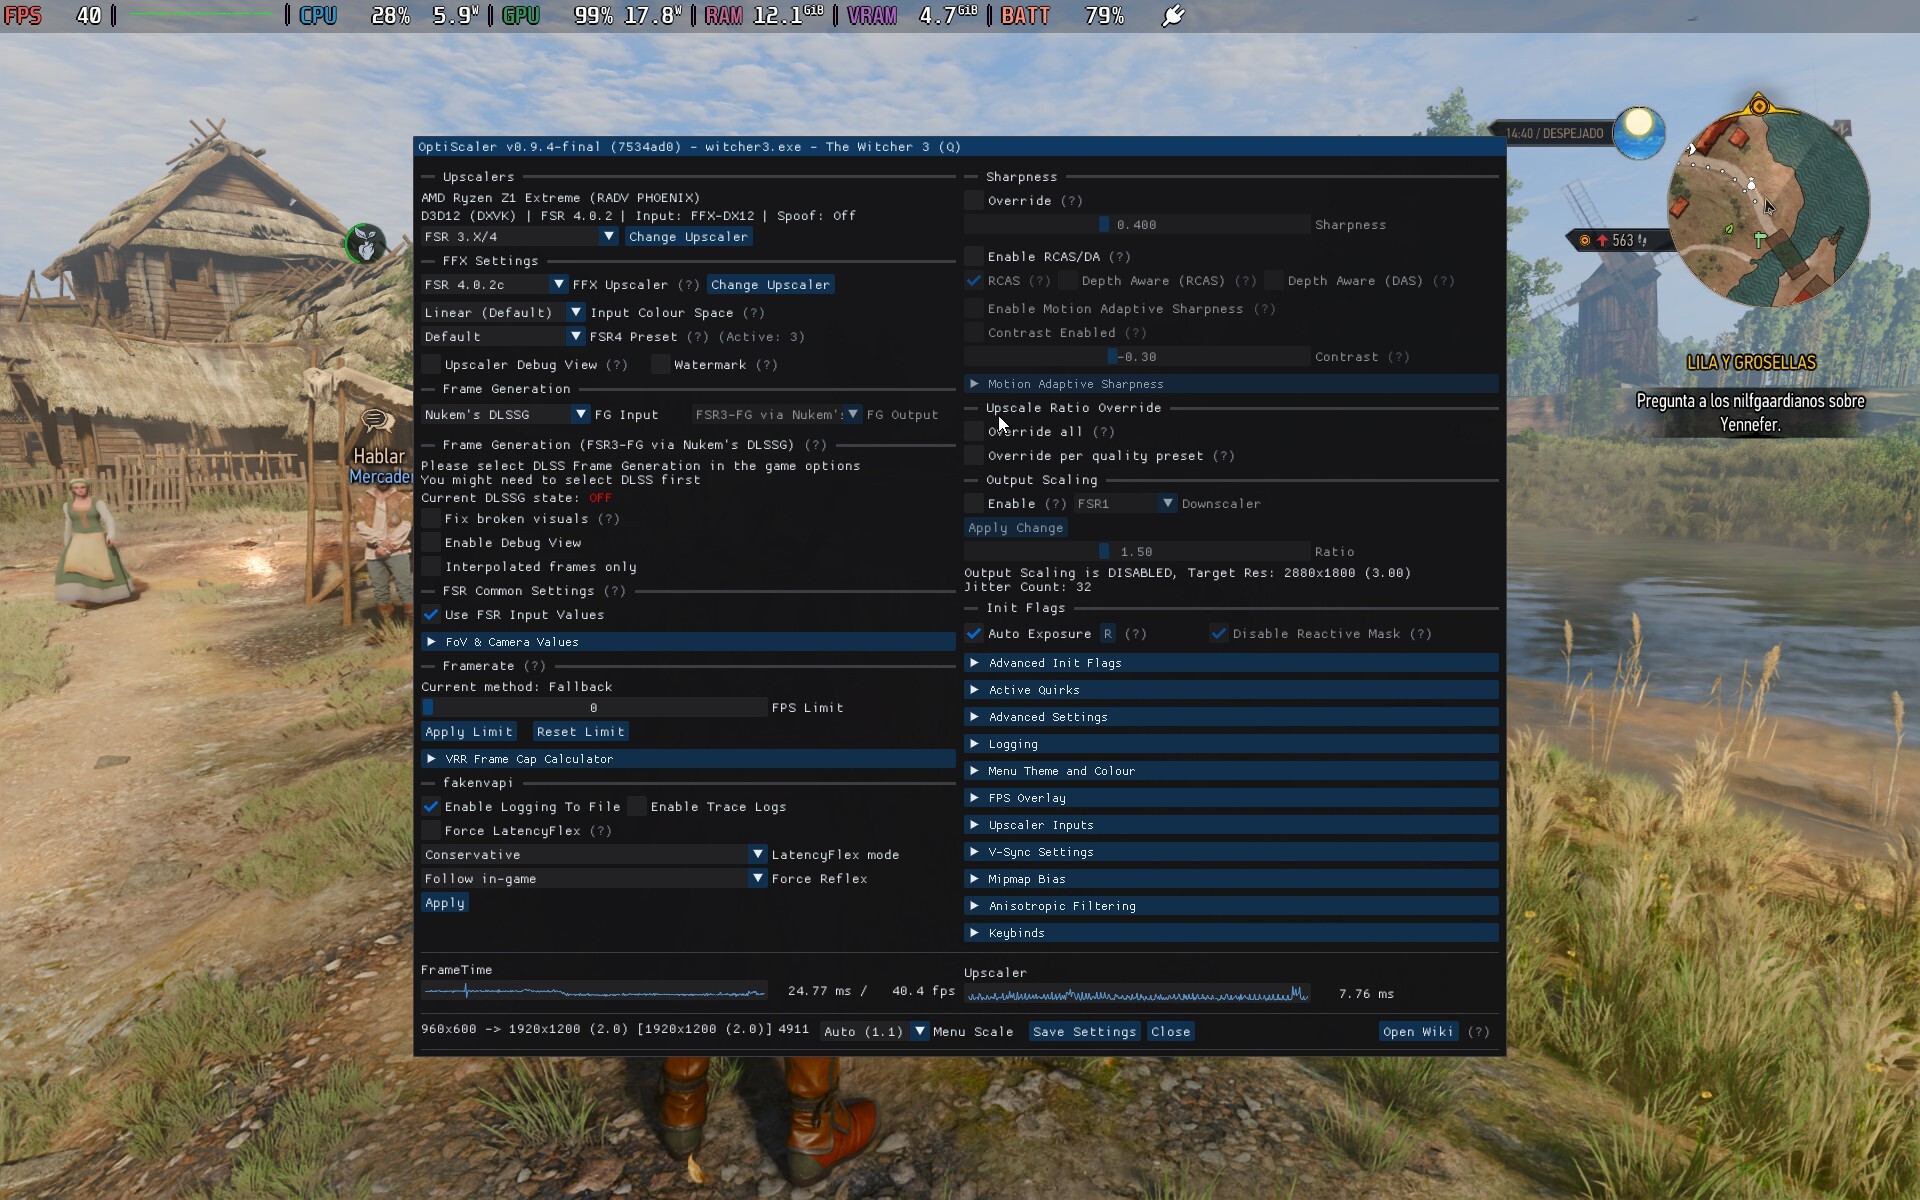Click the quest marker atop the minimap

click(x=1759, y=105)
